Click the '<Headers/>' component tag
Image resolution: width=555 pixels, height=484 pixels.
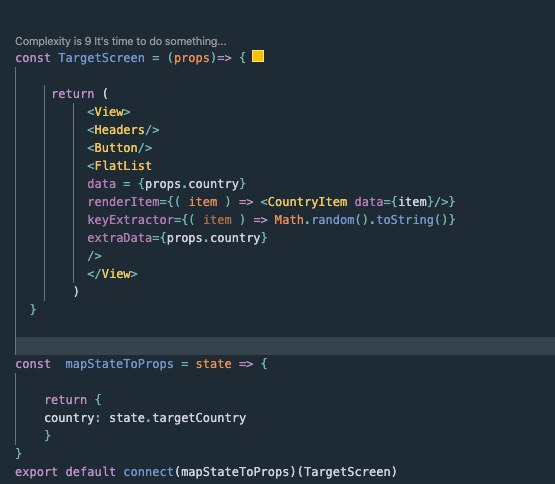(124, 130)
